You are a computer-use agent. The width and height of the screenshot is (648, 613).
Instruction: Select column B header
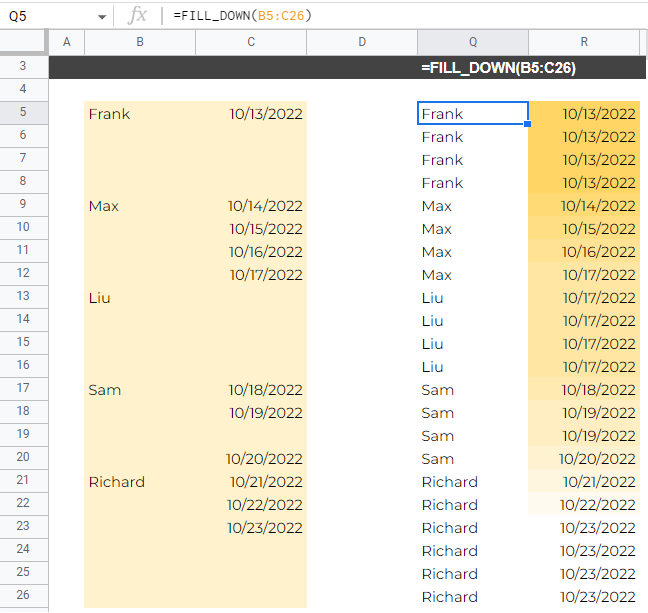click(140, 42)
